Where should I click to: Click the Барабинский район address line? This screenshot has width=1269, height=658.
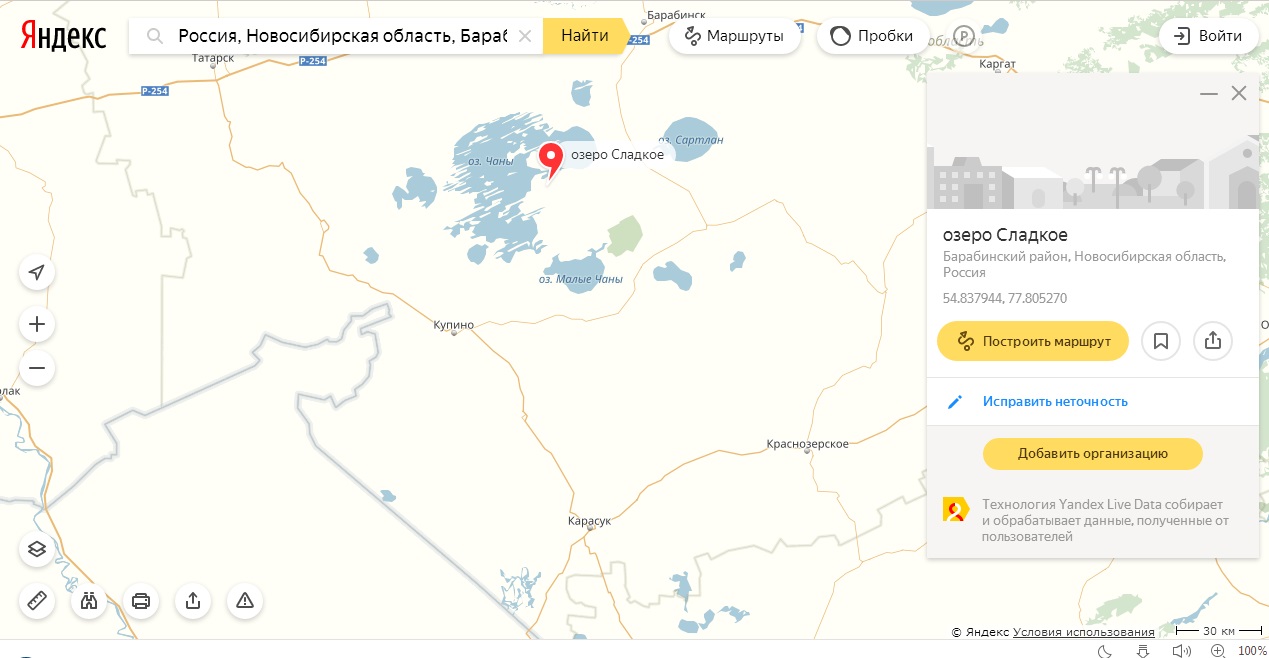point(1084,264)
